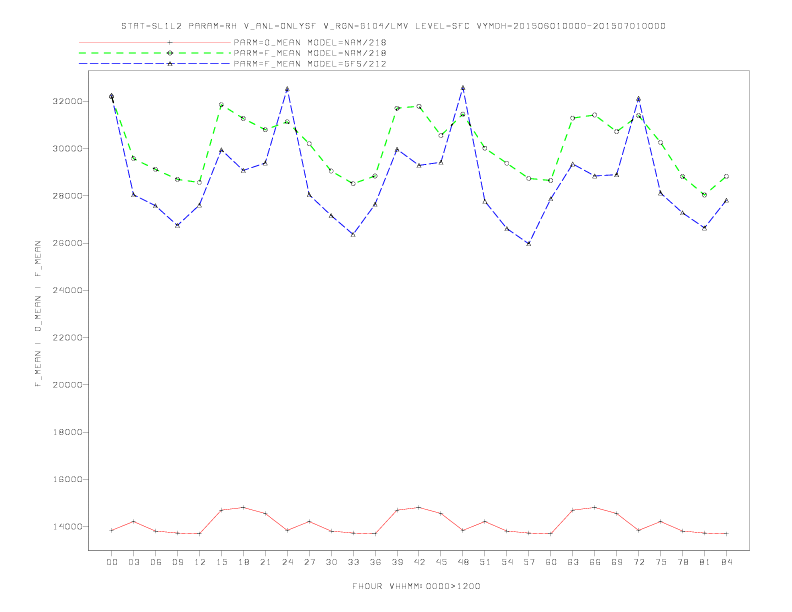Click the 36 forecast hour tick label
Viewport: 792px width, 612px height.
375,562
